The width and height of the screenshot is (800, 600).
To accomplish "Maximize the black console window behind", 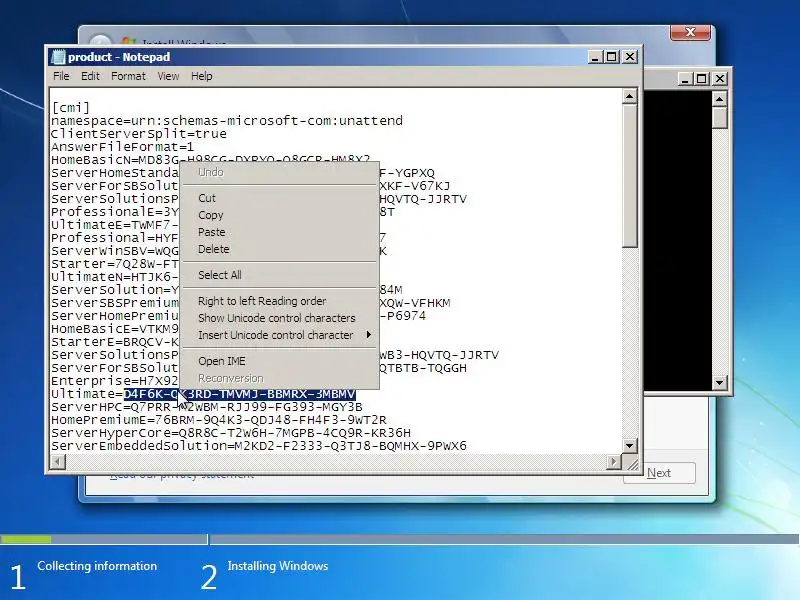I will click(702, 79).
